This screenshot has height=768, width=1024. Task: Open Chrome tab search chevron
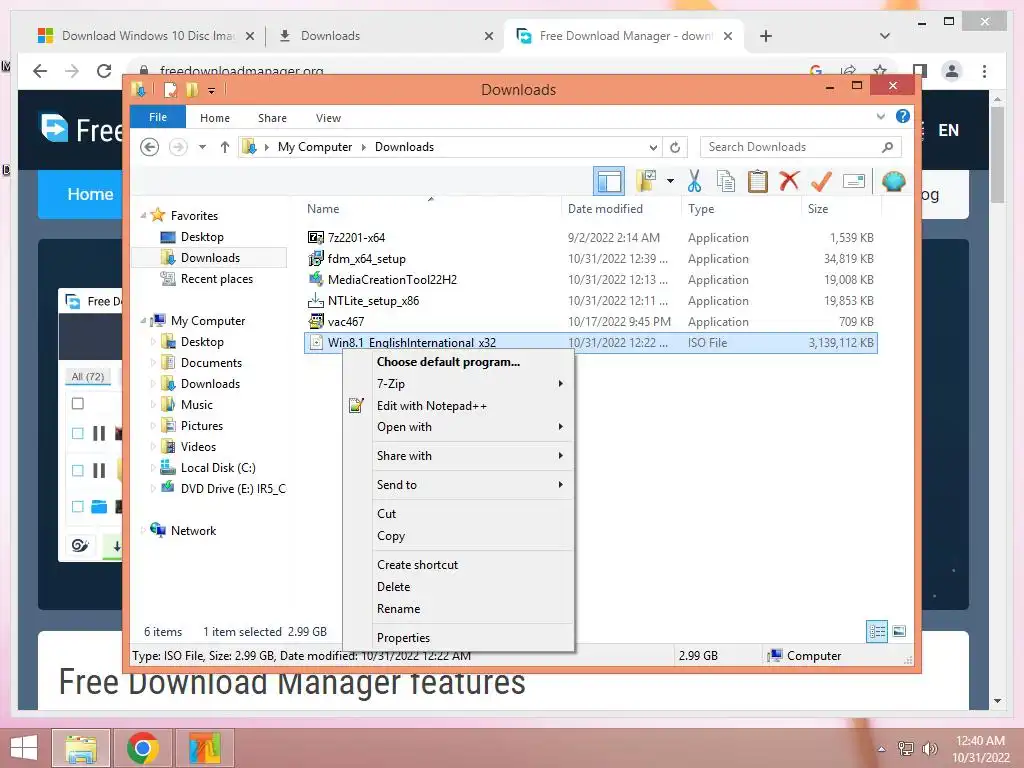884,36
